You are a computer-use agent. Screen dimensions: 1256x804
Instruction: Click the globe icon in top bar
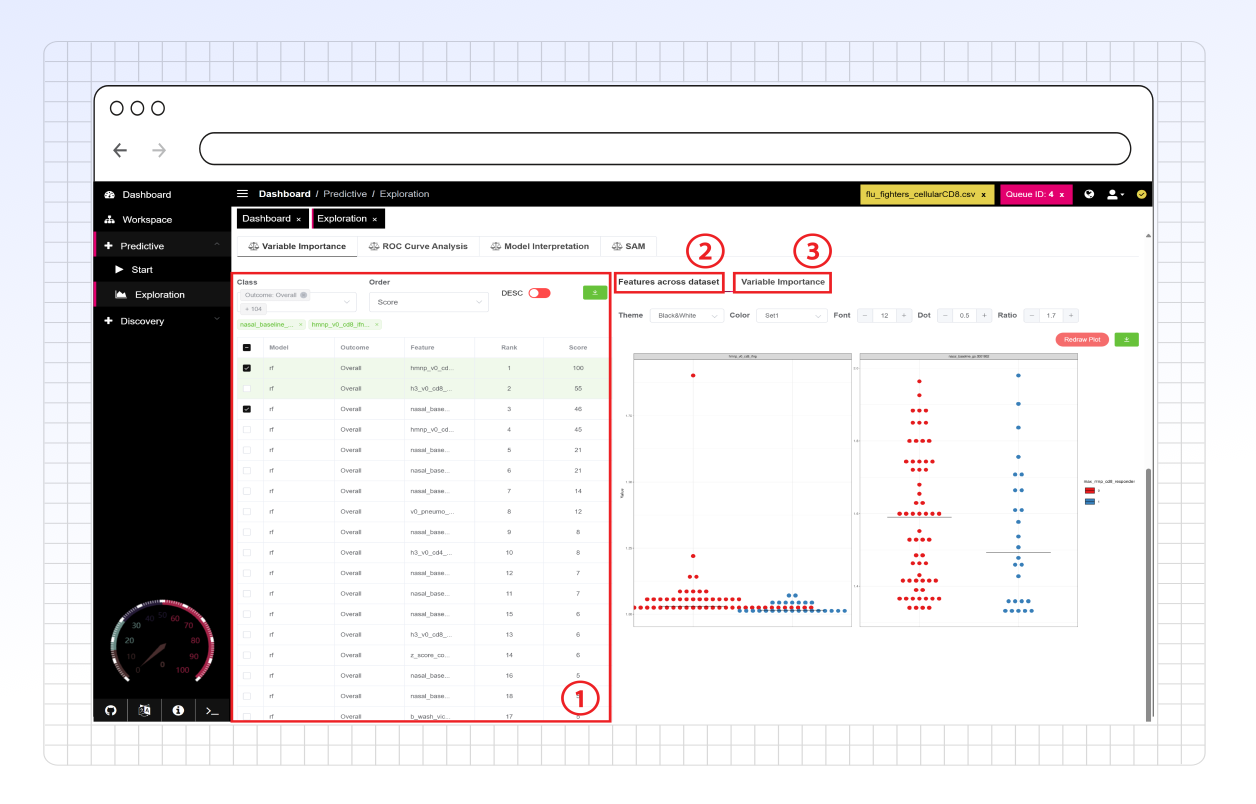click(1089, 194)
